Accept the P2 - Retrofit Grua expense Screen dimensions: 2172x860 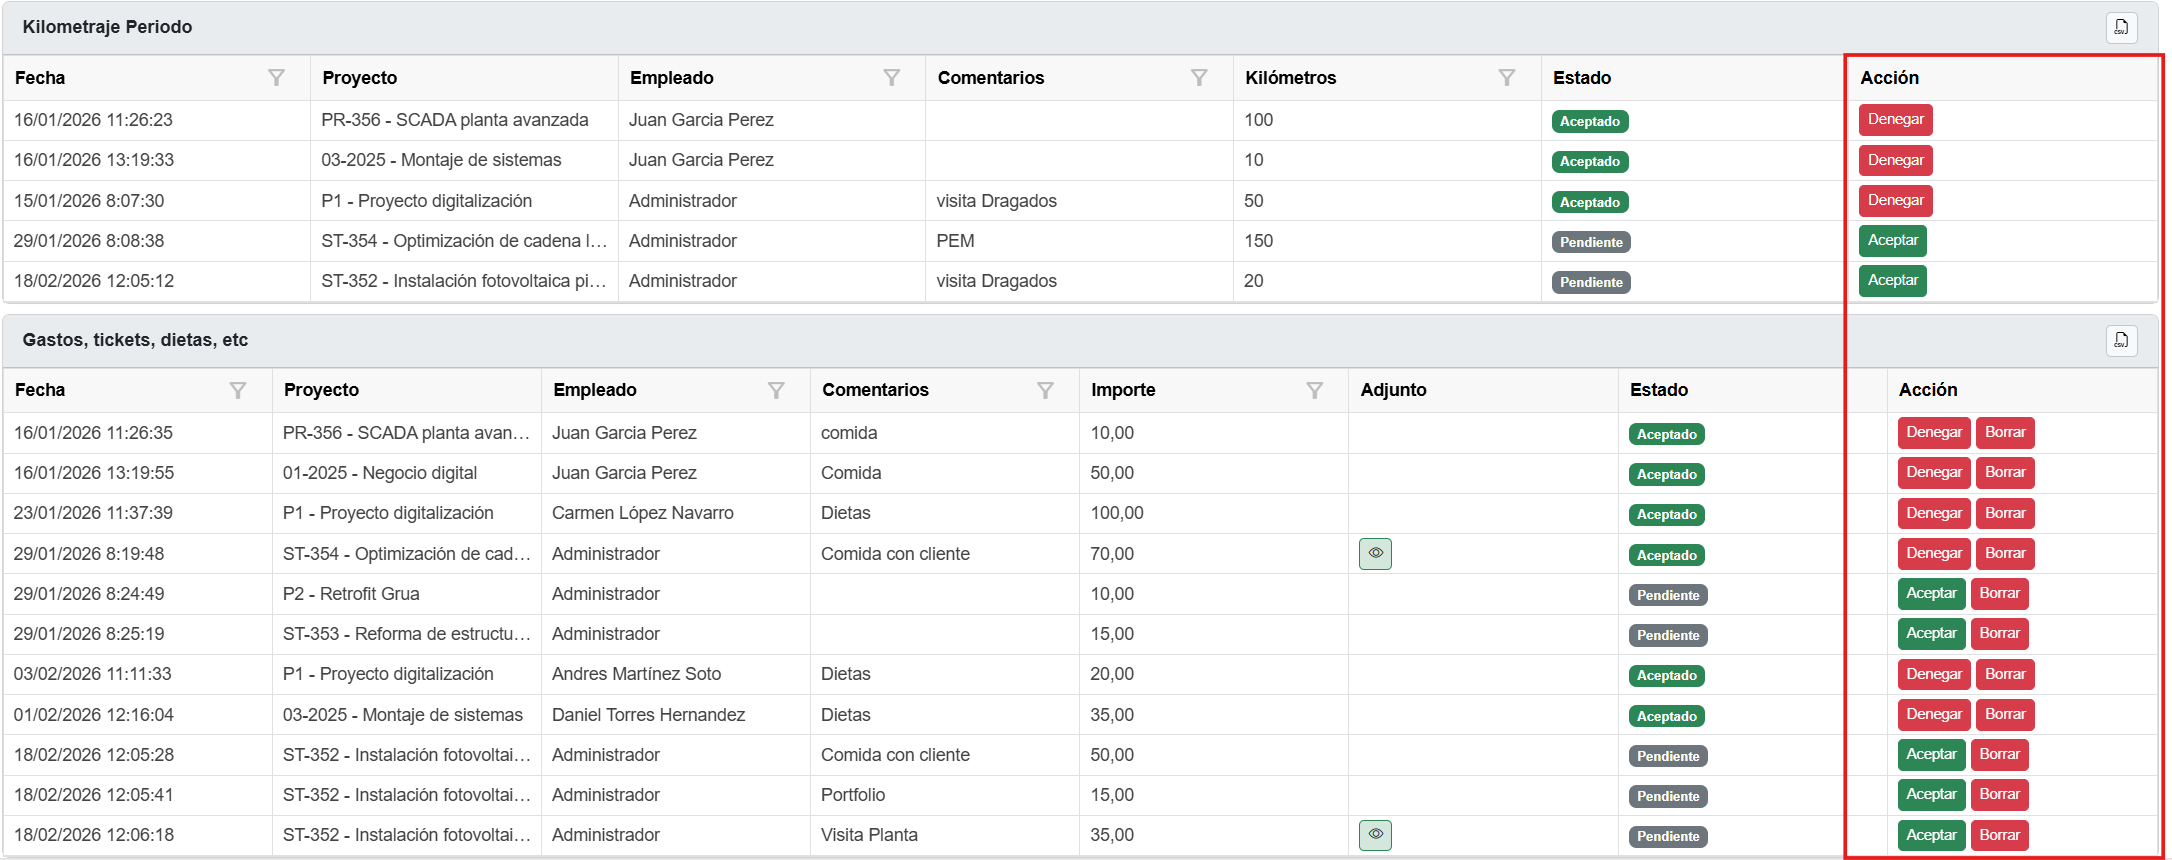coord(1931,594)
